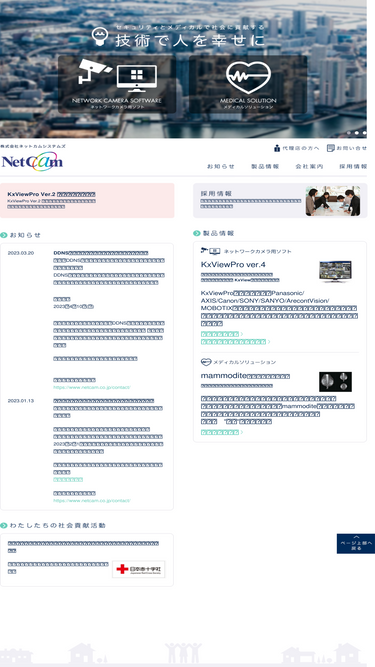Screen dimensions: 375x667
Task: Open the 製品情報 navigation menu item
Action: [x=265, y=166]
